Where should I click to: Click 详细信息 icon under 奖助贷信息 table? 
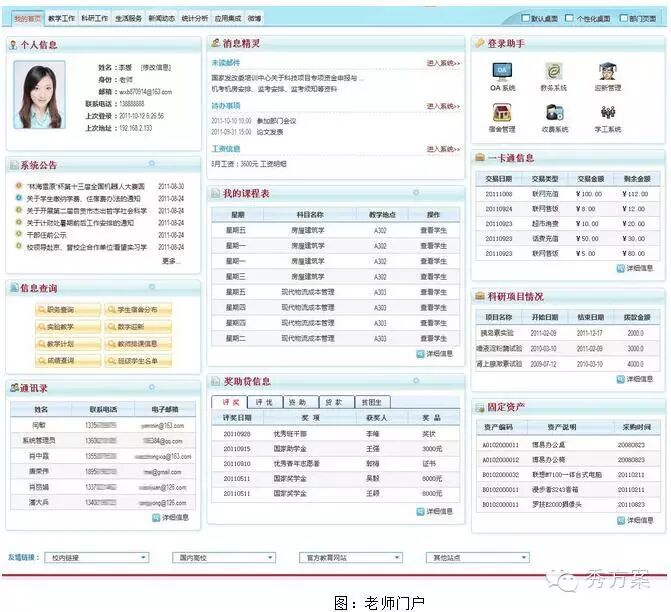420,511
